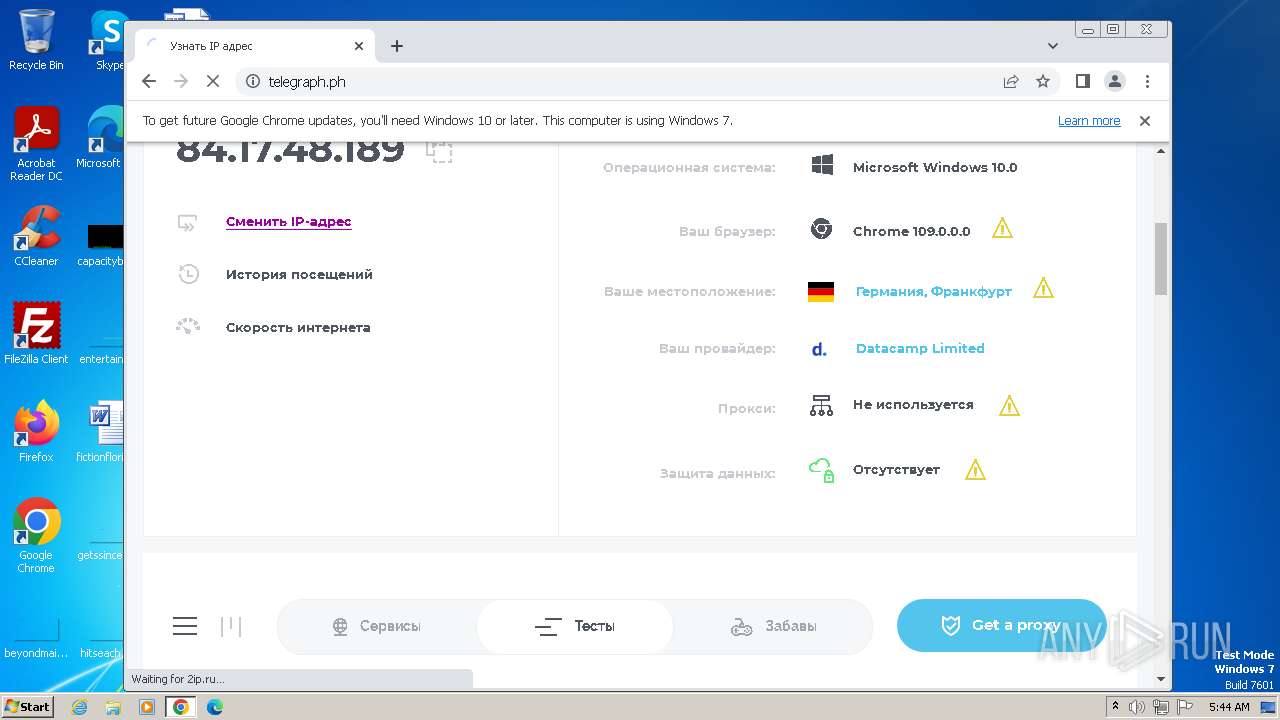The height and width of the screenshot is (720, 1280).
Task: Click the volume icon in system tray
Action: click(x=1138, y=707)
